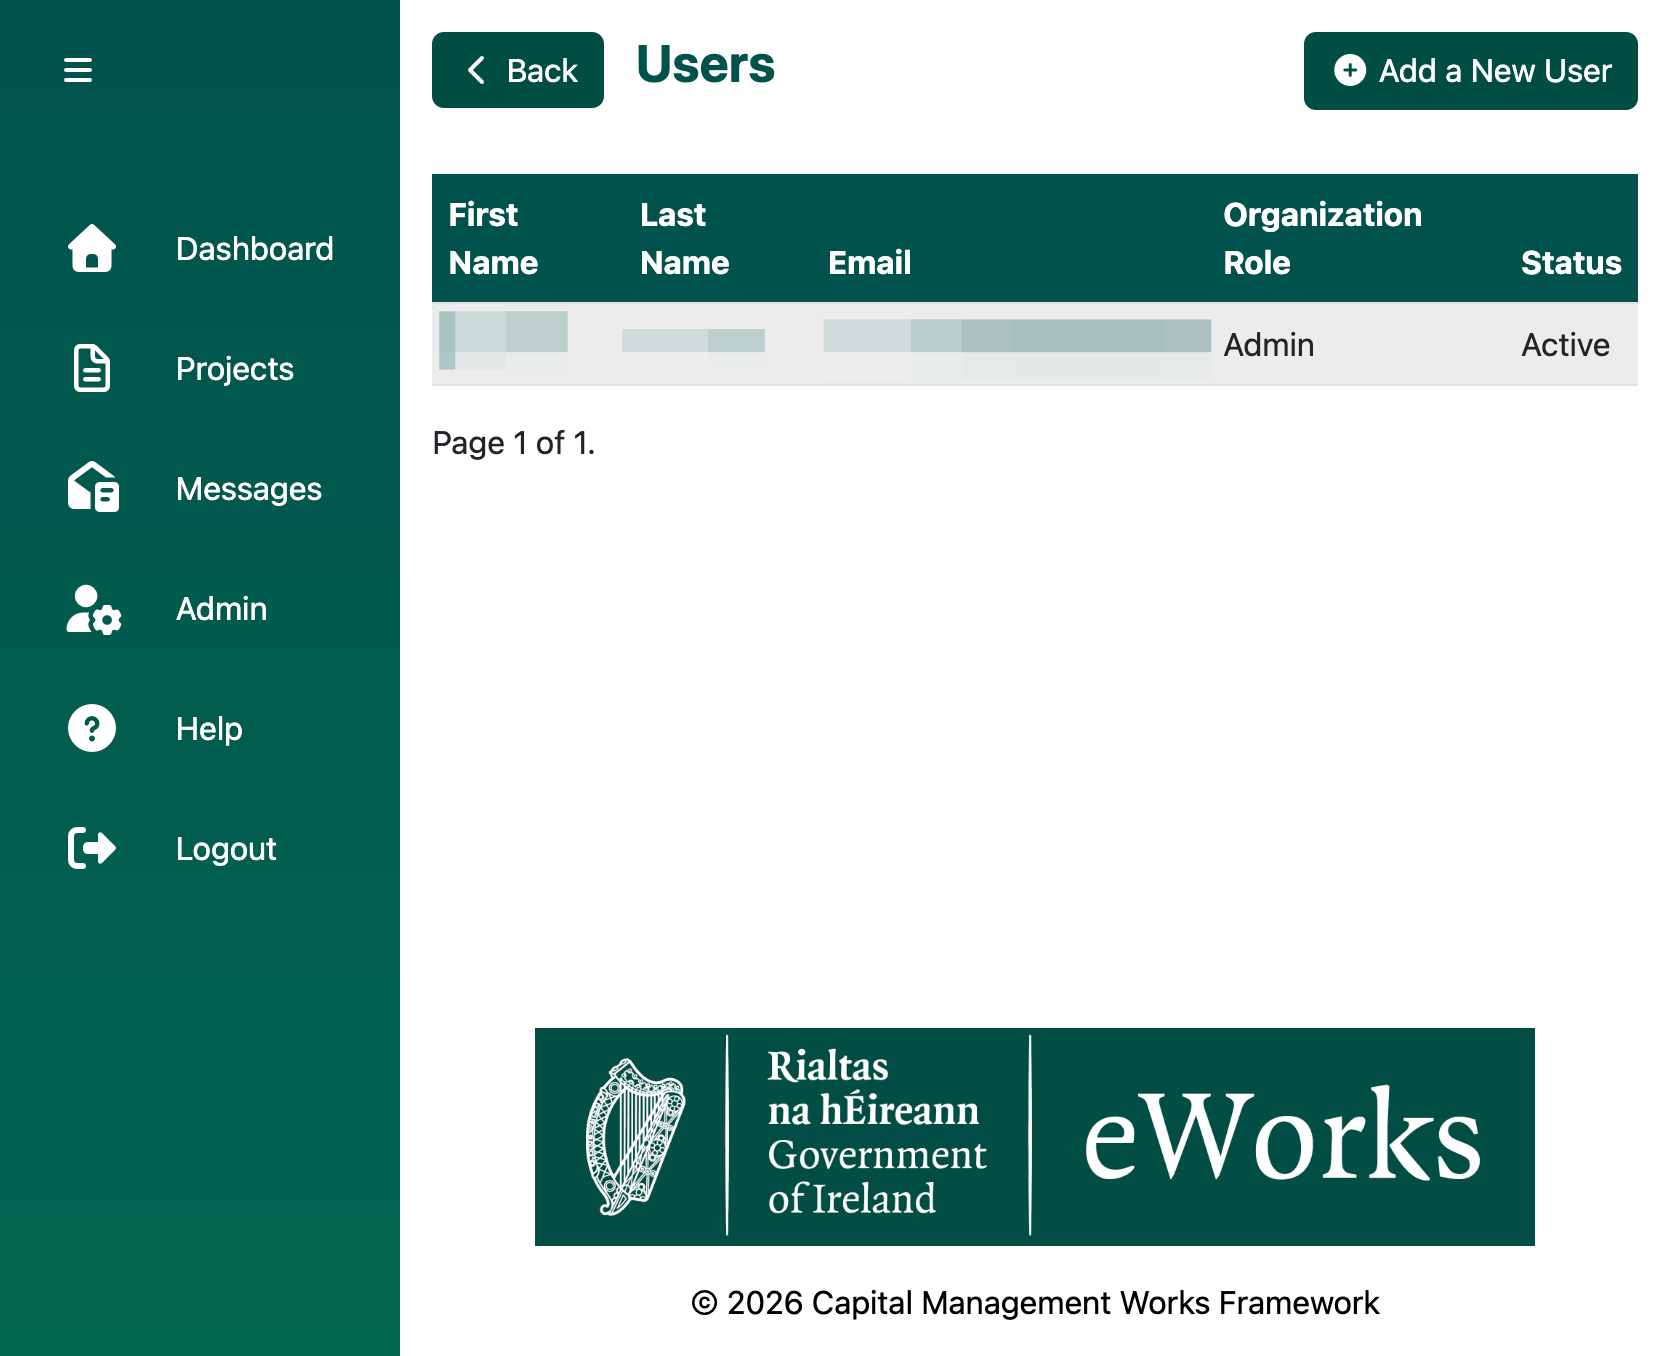Open the Projects menu item

(235, 369)
